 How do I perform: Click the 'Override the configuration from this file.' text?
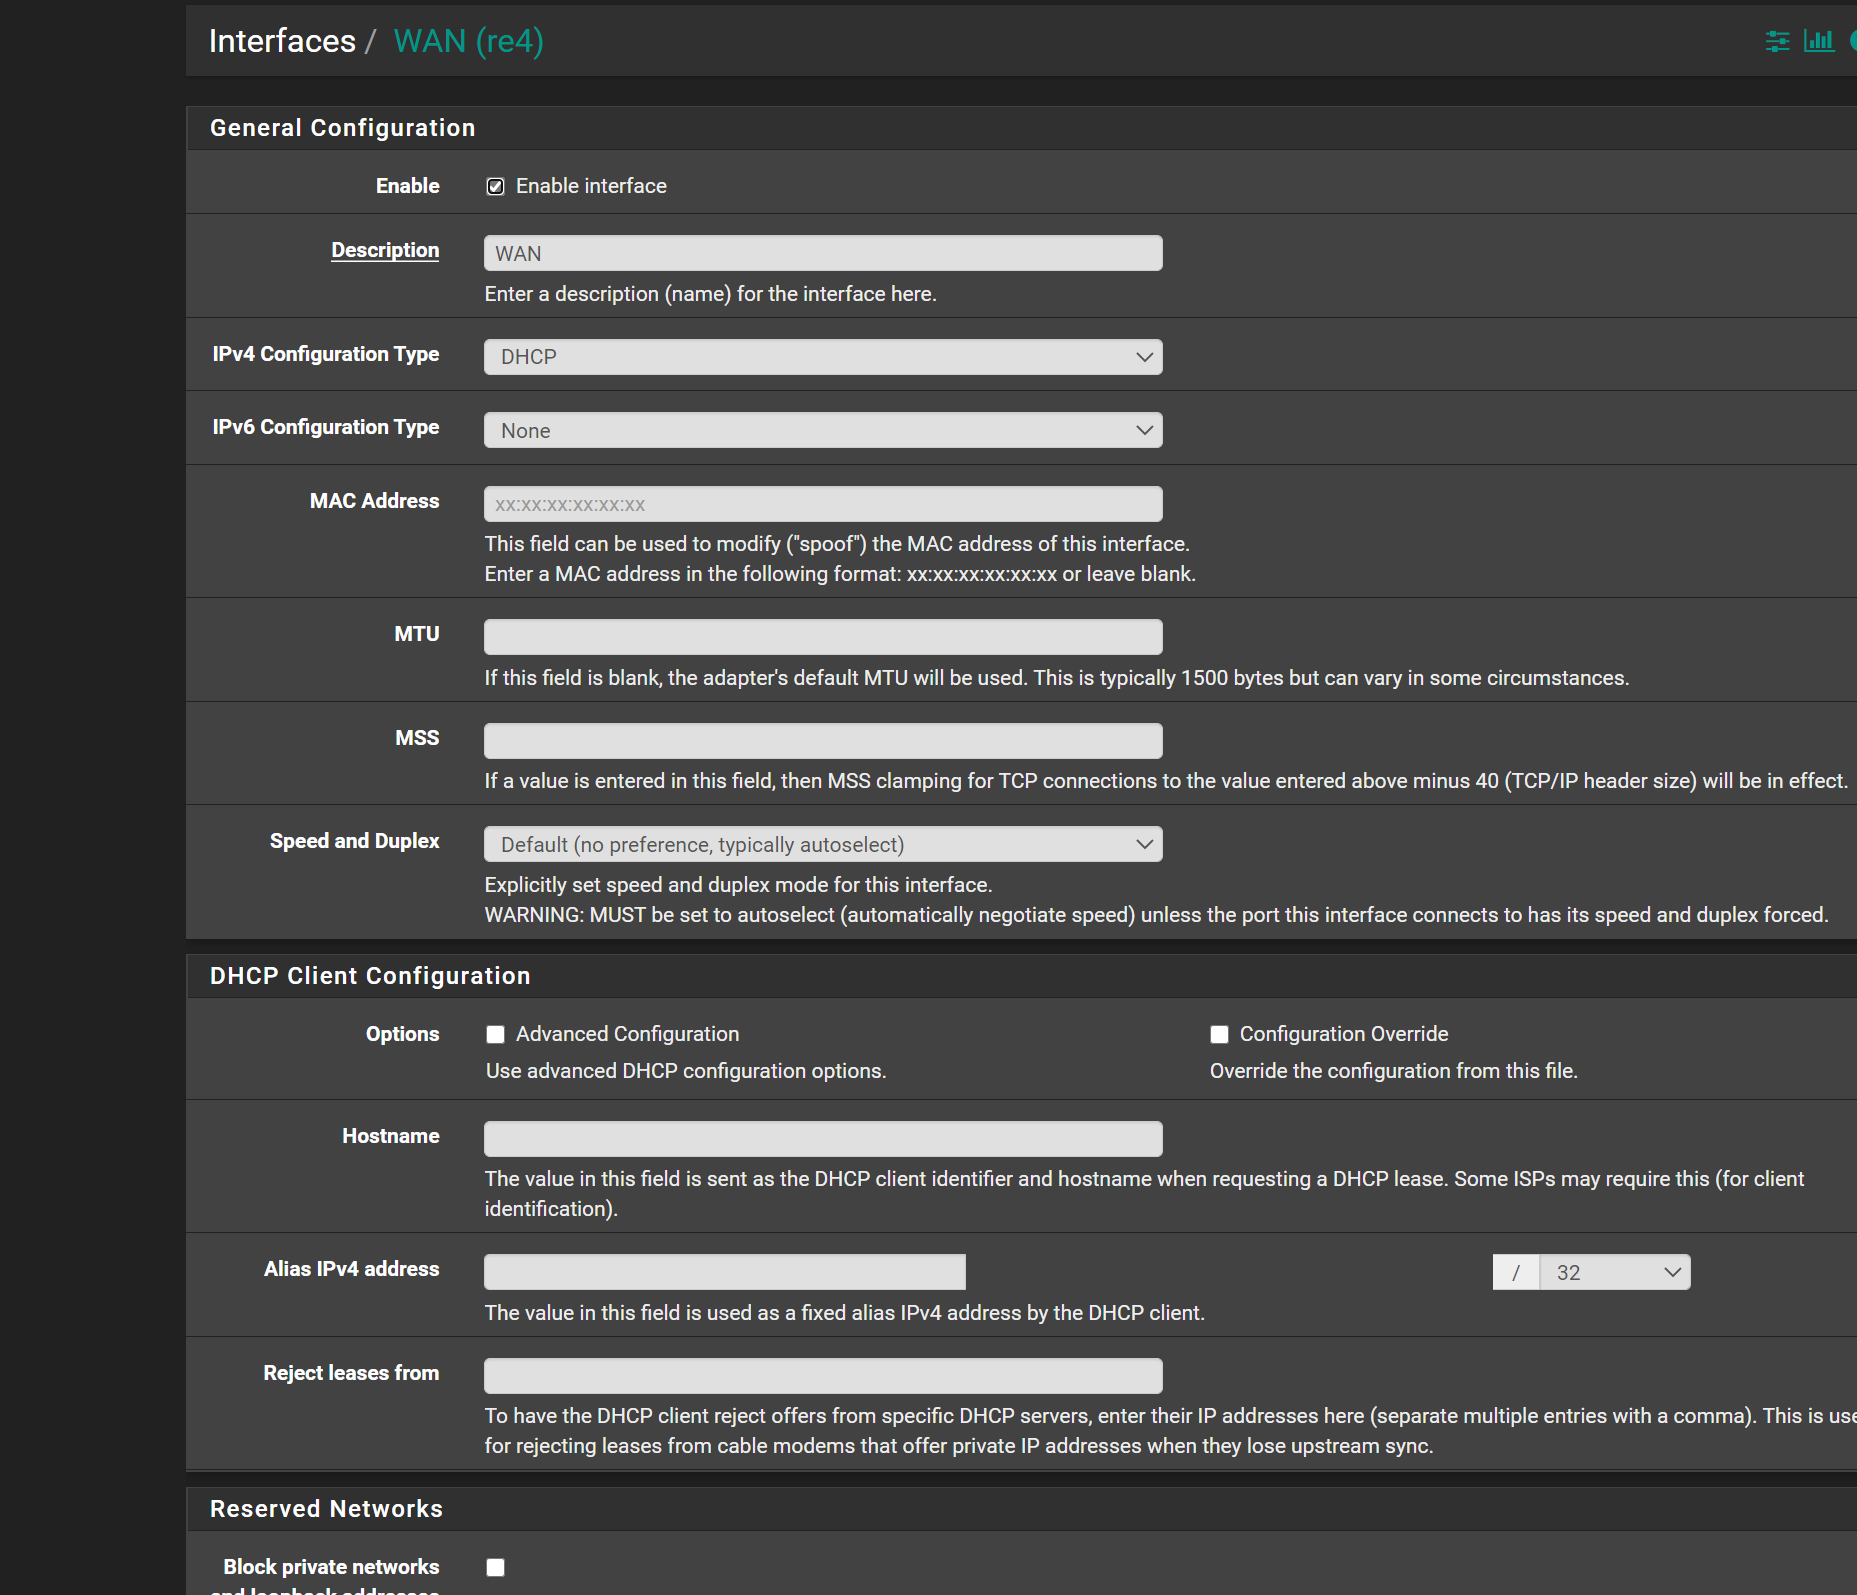[x=1394, y=1071]
